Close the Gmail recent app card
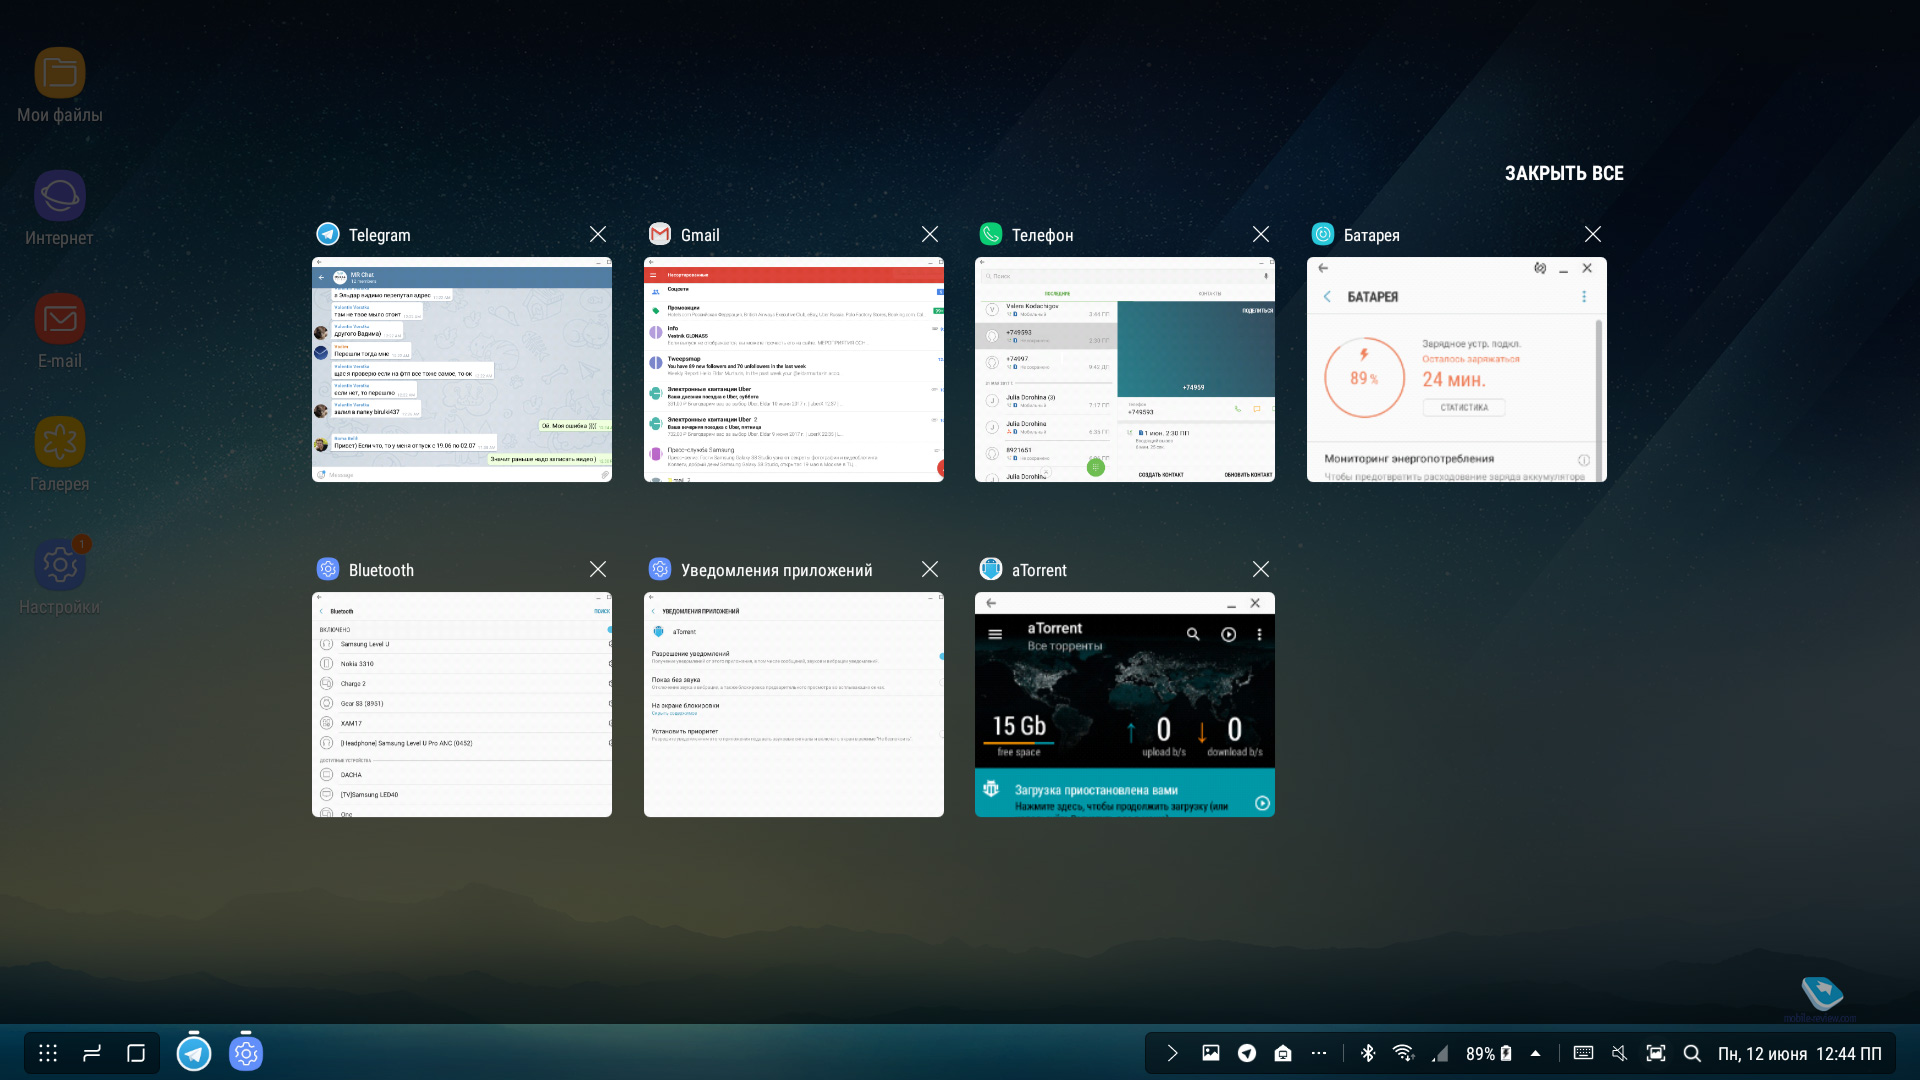 point(930,234)
